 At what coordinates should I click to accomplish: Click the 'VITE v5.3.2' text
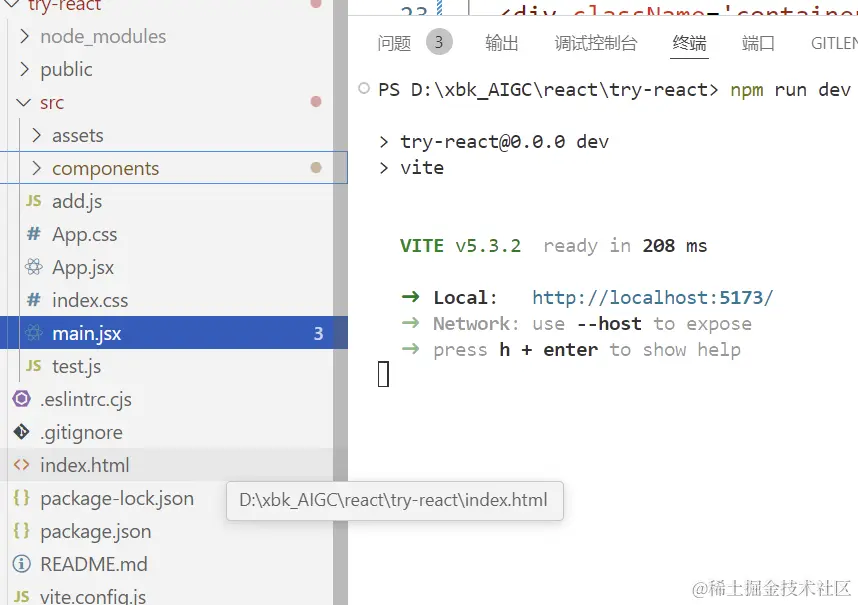461,246
